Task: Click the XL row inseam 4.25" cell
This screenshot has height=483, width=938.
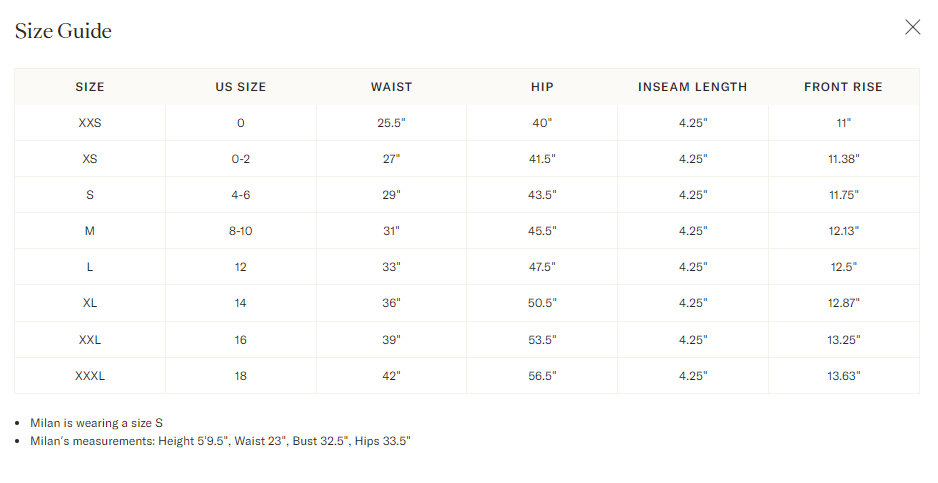Action: 693,303
